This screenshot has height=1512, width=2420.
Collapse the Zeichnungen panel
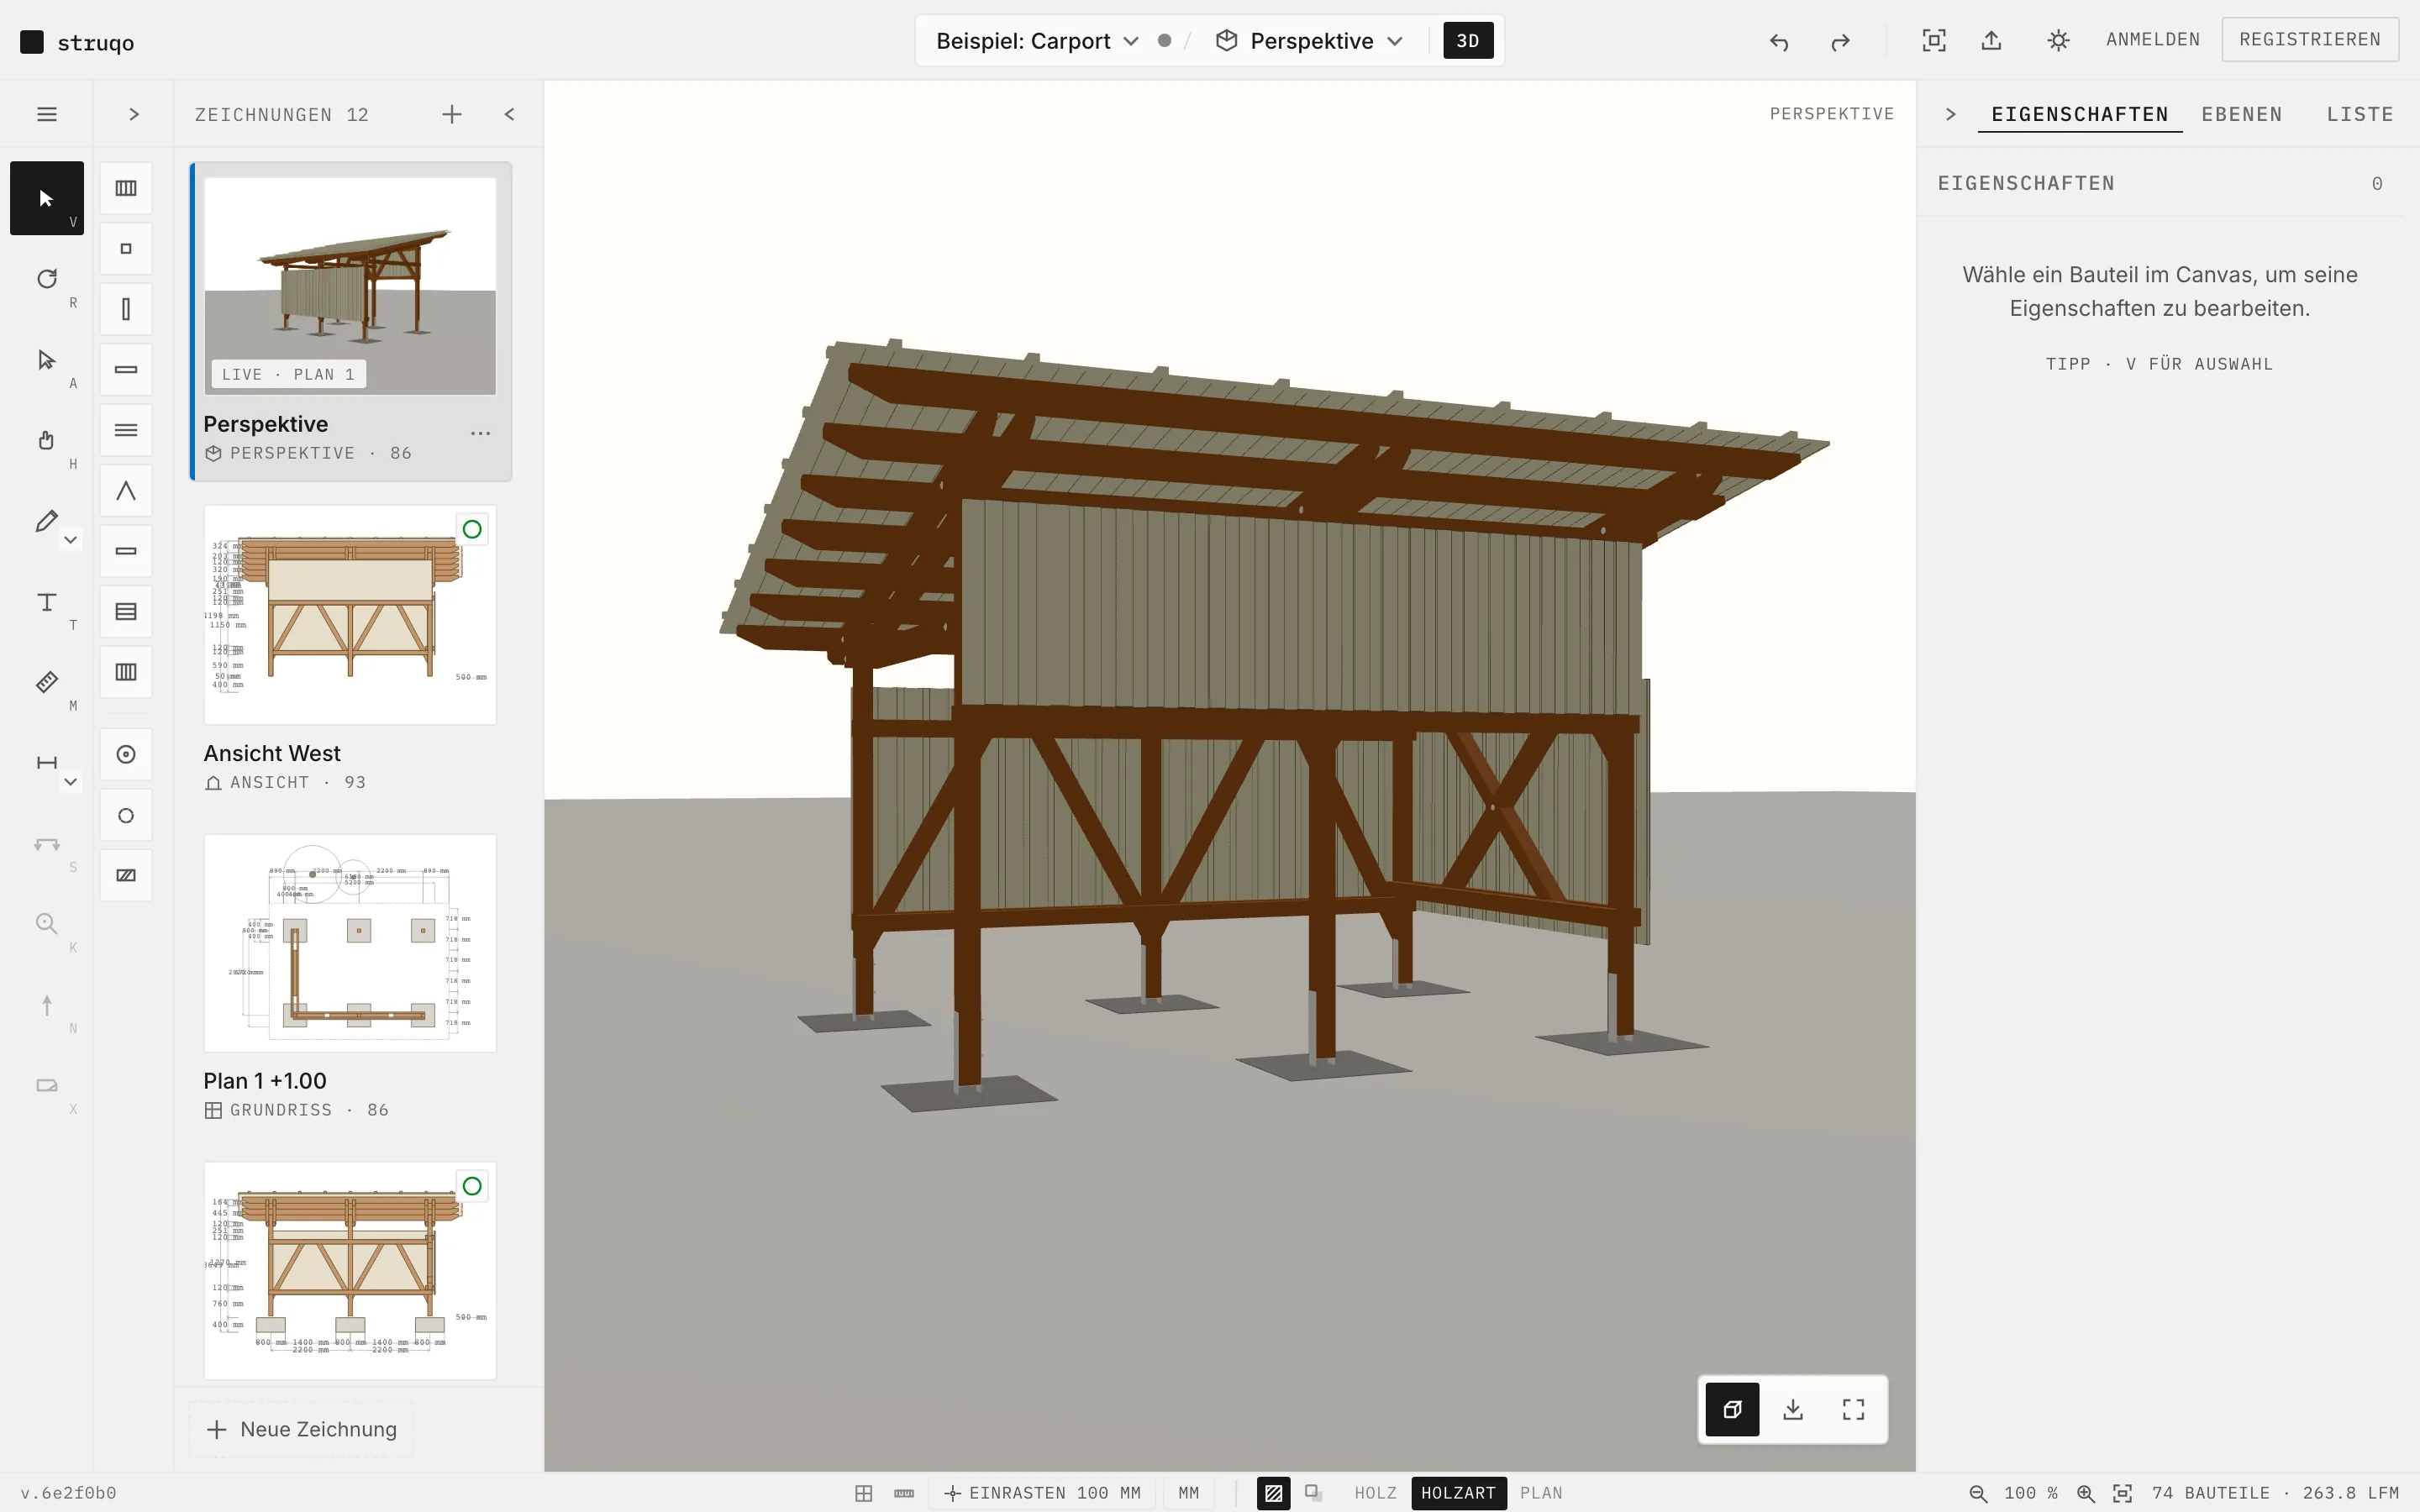pos(510,114)
